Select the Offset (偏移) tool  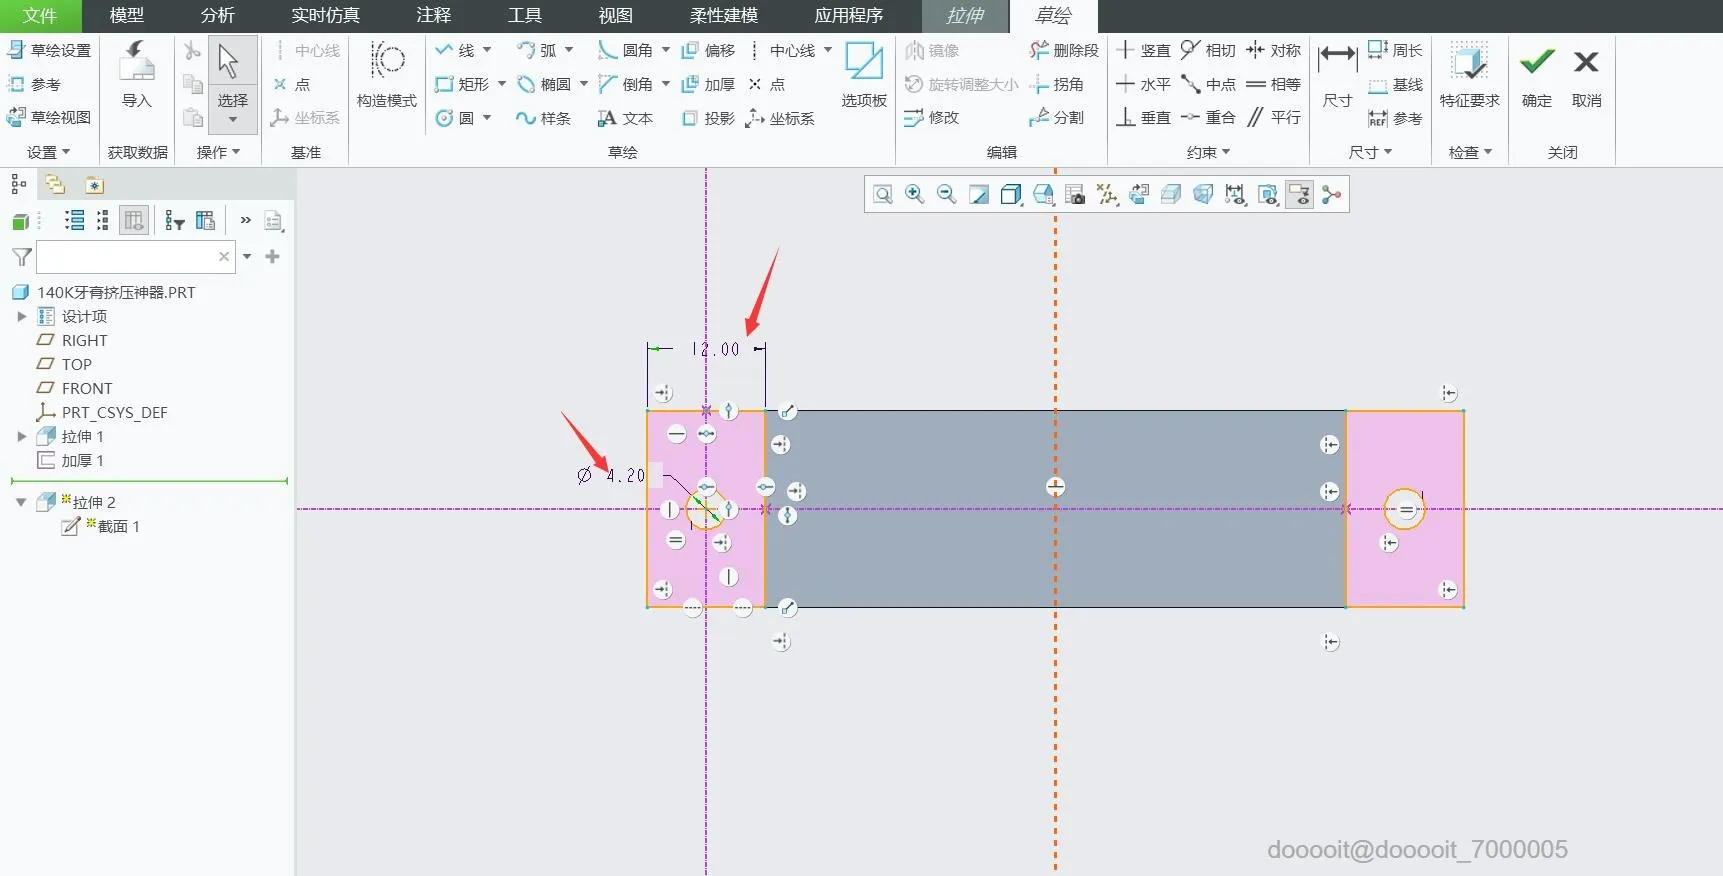pos(708,50)
